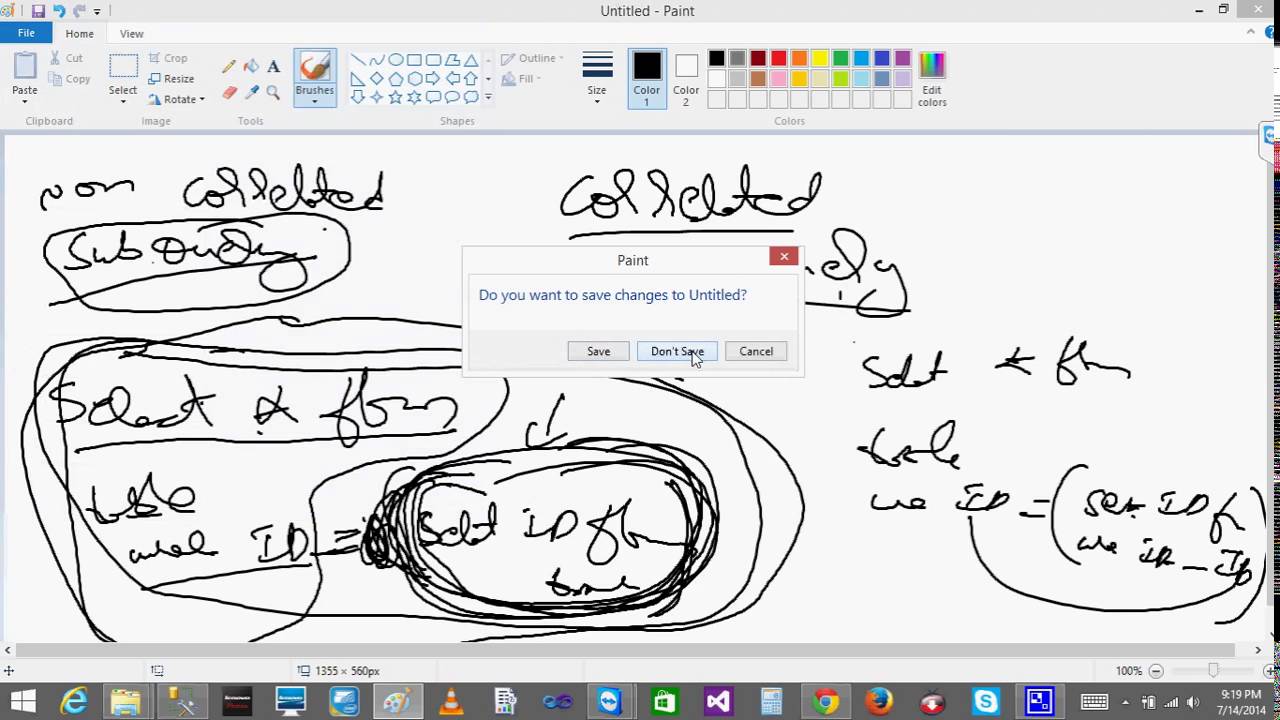Click the Select rectangle icon
The image size is (1280, 720).
tap(123, 67)
